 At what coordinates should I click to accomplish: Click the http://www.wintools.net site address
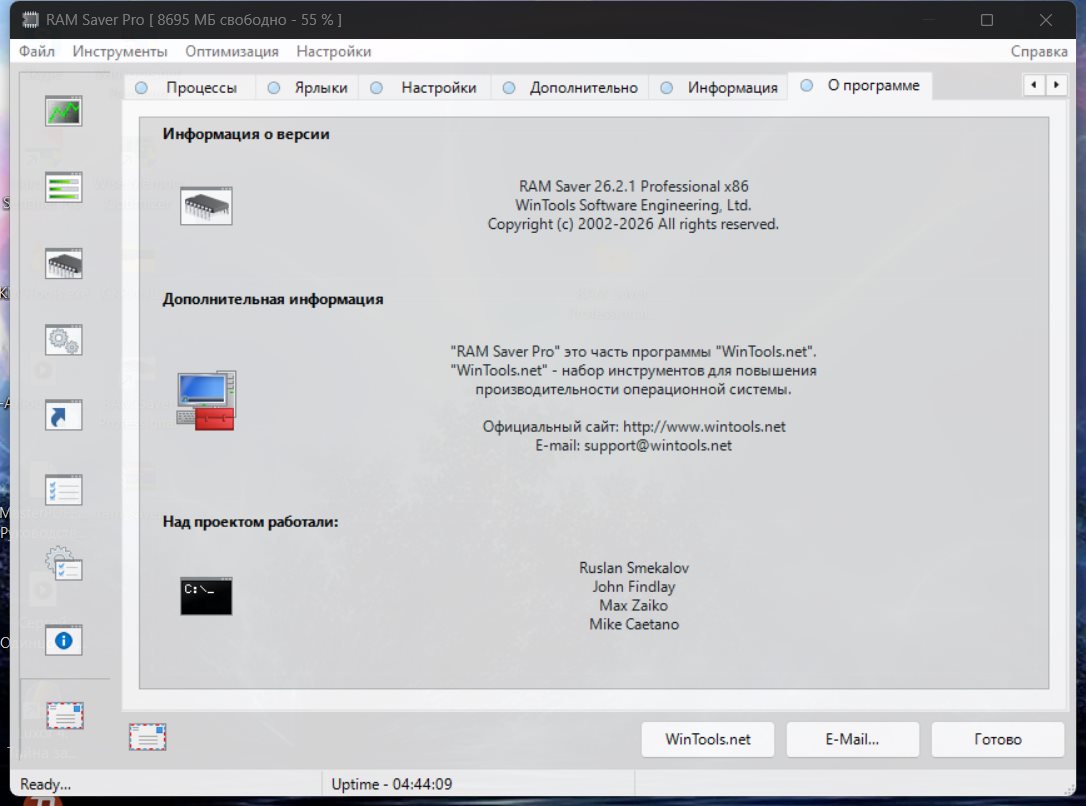point(704,427)
